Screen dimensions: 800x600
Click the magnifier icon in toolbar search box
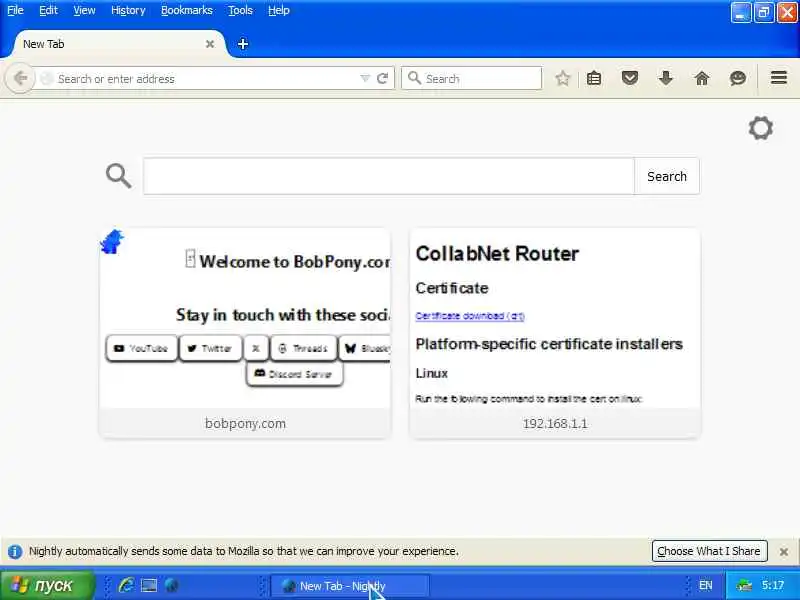click(414, 78)
